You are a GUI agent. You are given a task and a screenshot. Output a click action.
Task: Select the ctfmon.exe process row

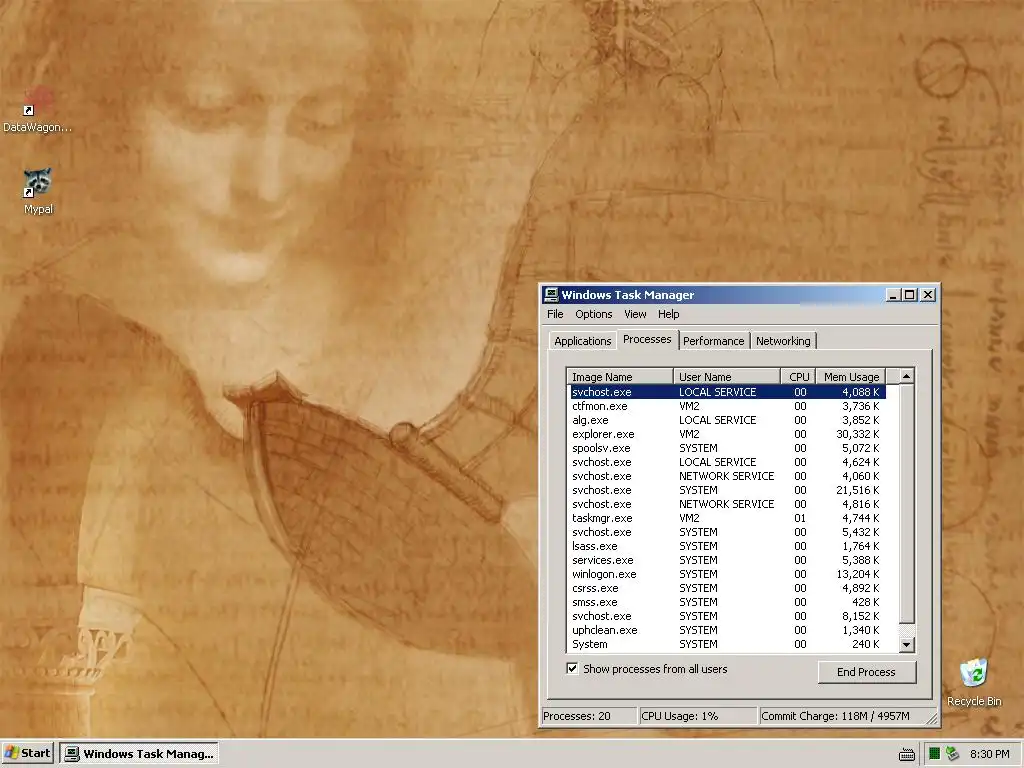point(726,406)
